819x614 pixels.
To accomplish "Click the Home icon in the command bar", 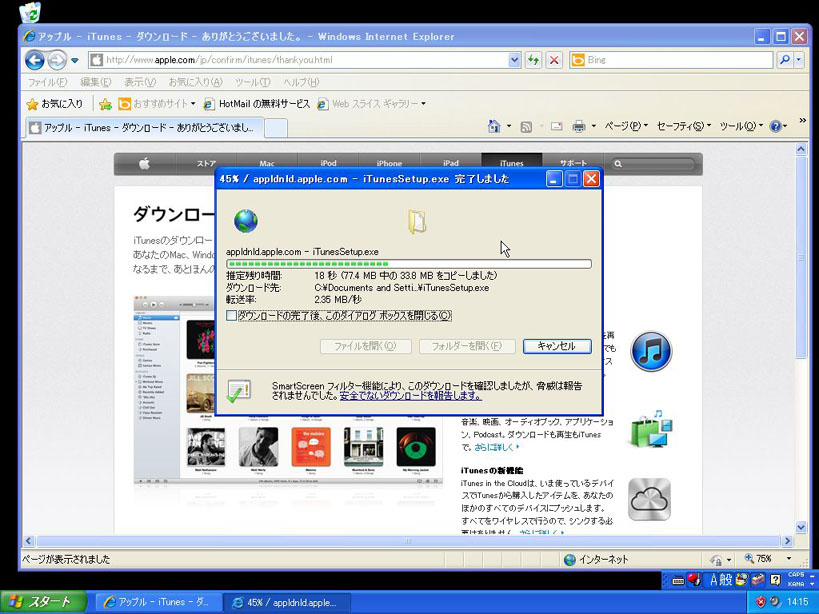I will coord(494,126).
